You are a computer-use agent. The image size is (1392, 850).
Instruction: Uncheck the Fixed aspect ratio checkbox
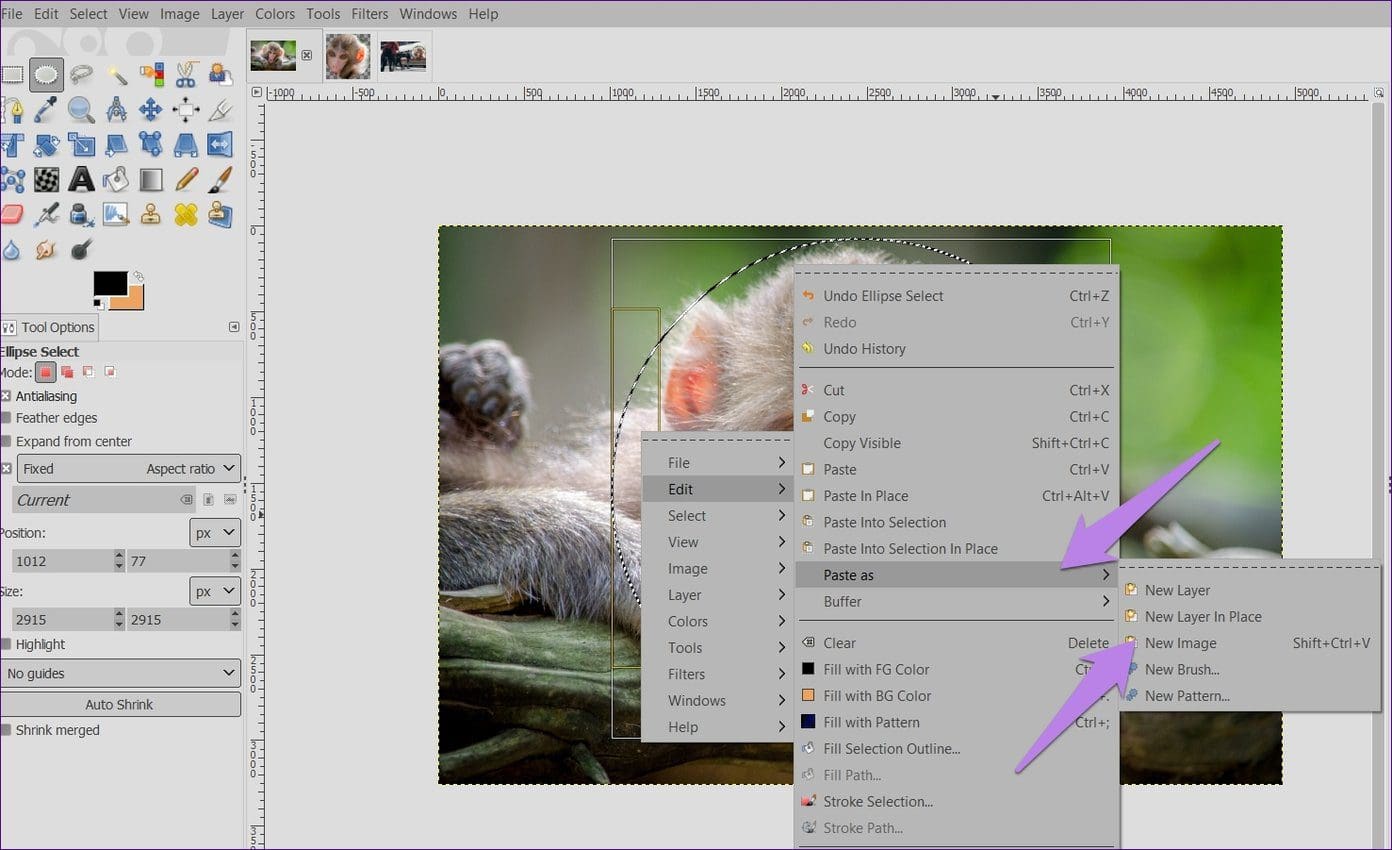pos(5,468)
